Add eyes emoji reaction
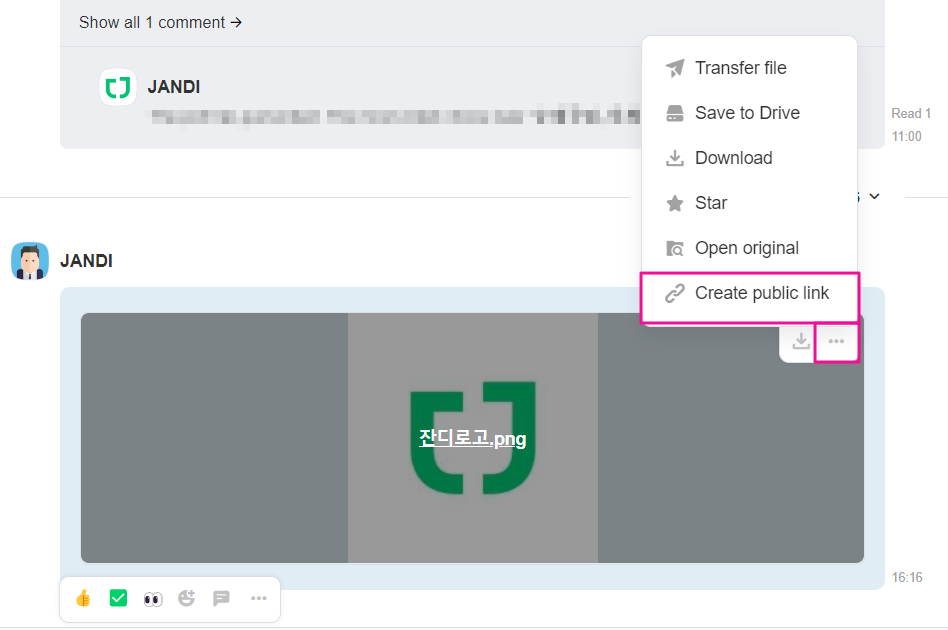 pos(153,599)
